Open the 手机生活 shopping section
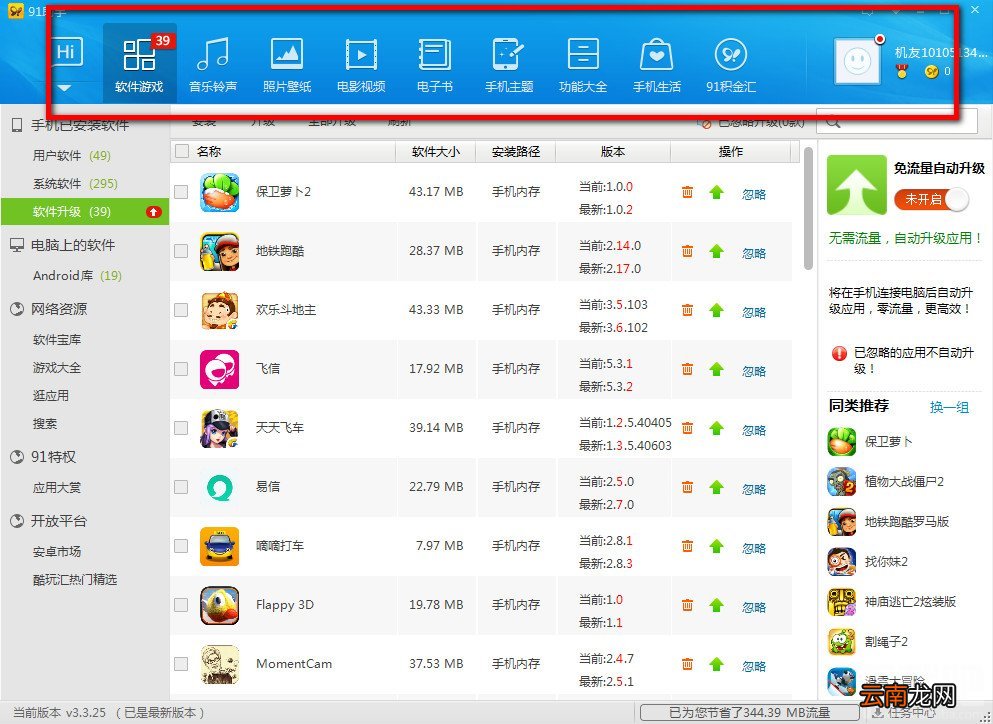The width and height of the screenshot is (993, 724). point(657,63)
